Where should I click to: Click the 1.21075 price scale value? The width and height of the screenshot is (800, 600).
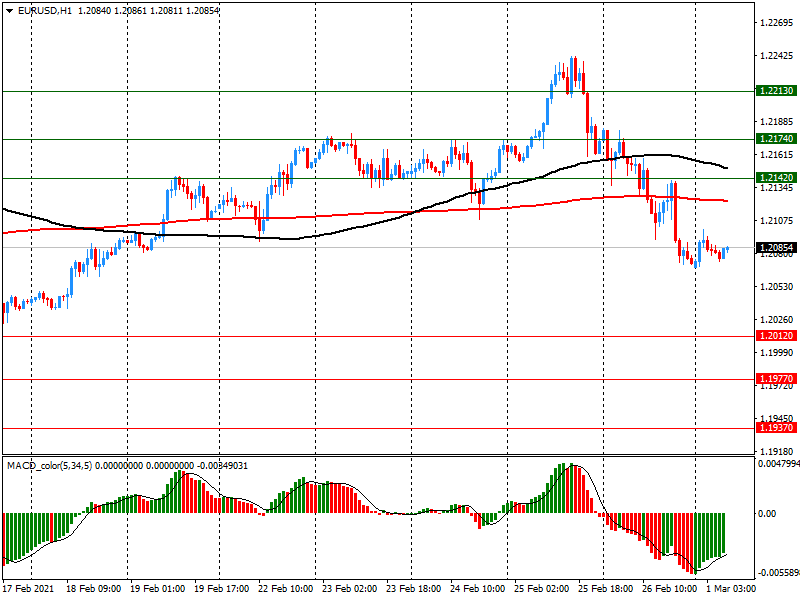point(777,221)
